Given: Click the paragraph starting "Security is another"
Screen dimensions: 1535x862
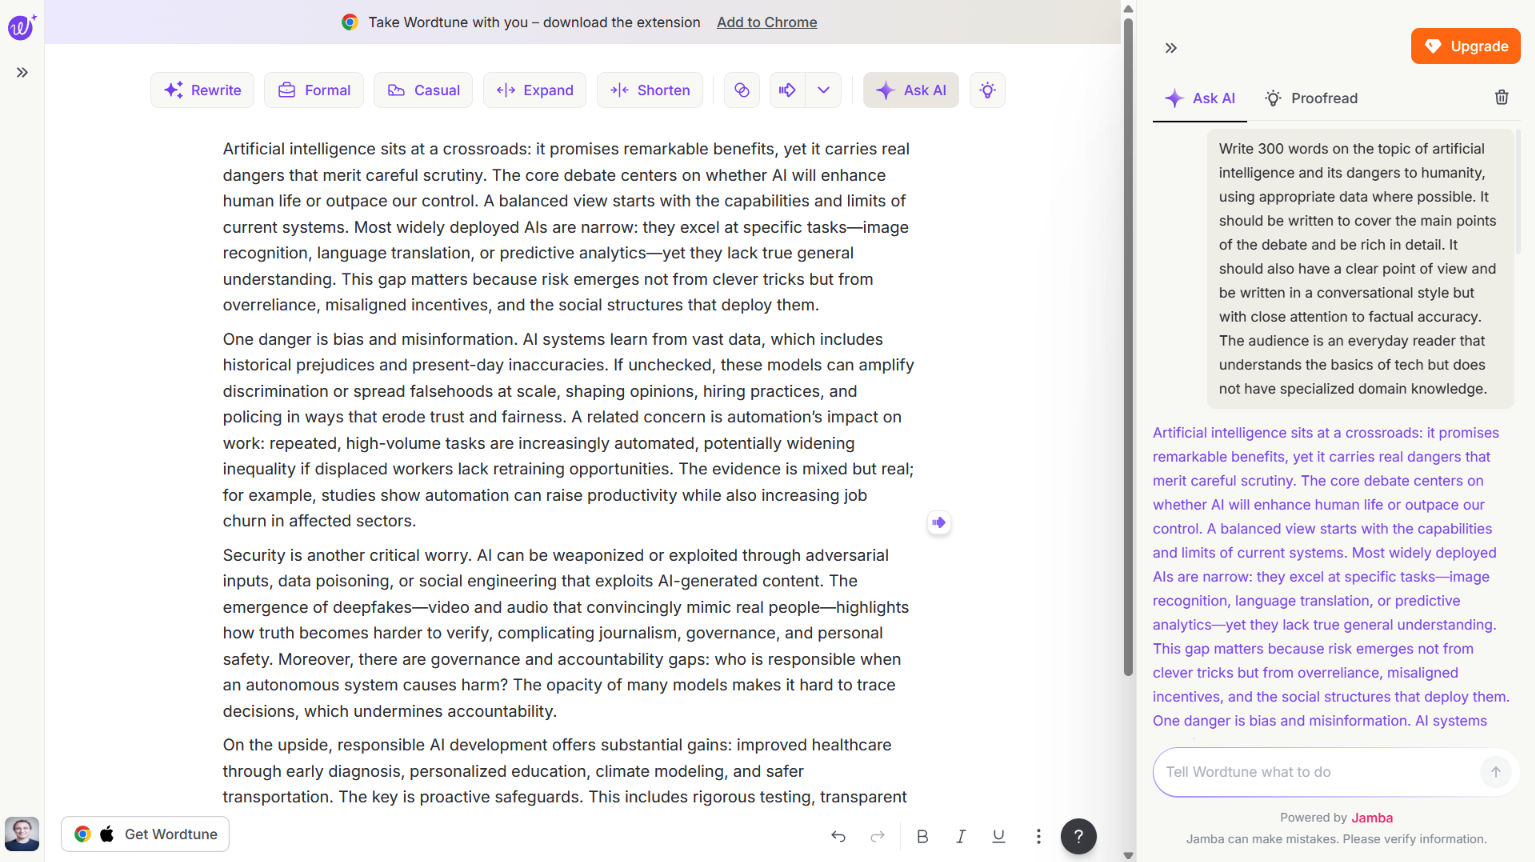Looking at the screenshot, I should click(x=565, y=633).
